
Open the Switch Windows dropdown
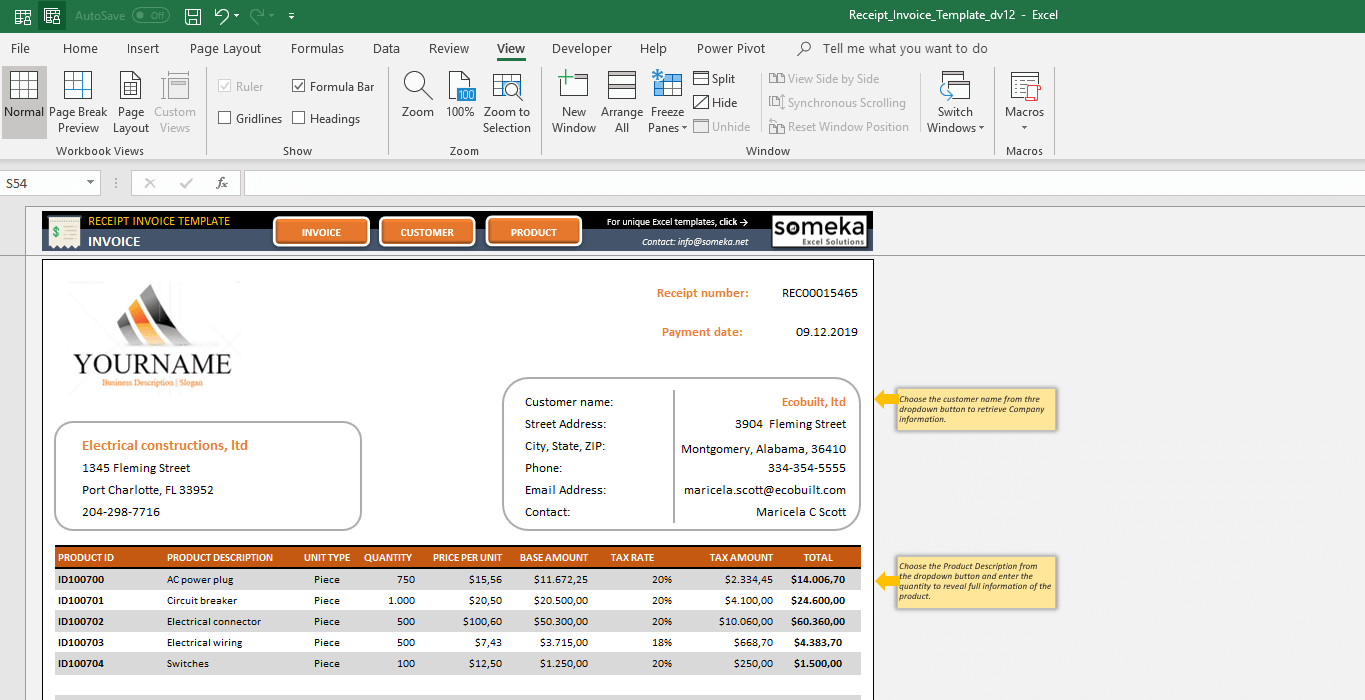[x=955, y=101]
